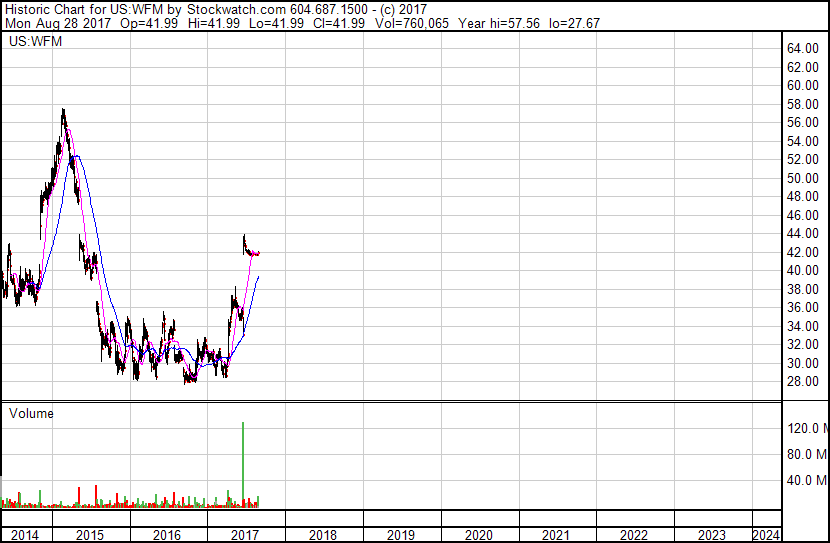The width and height of the screenshot is (830, 543).
Task: Click the 56.00 price axis value
Action: point(803,122)
